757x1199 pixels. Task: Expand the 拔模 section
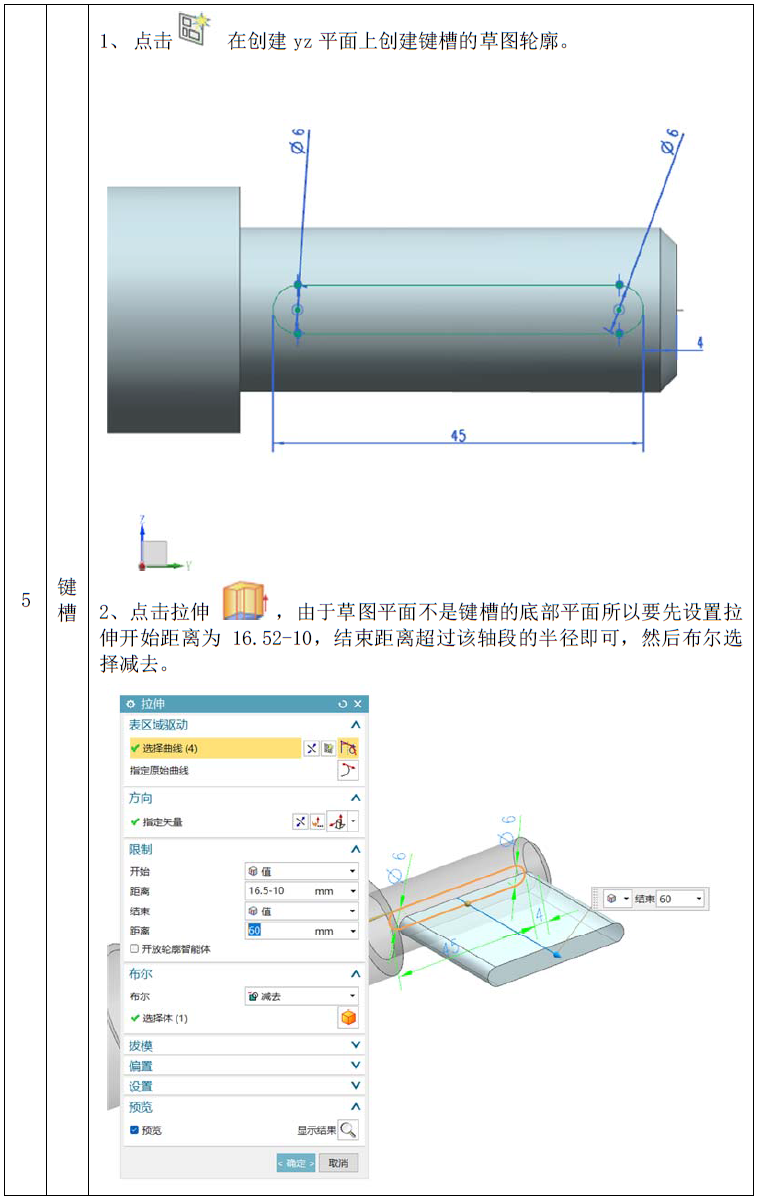coord(243,1045)
